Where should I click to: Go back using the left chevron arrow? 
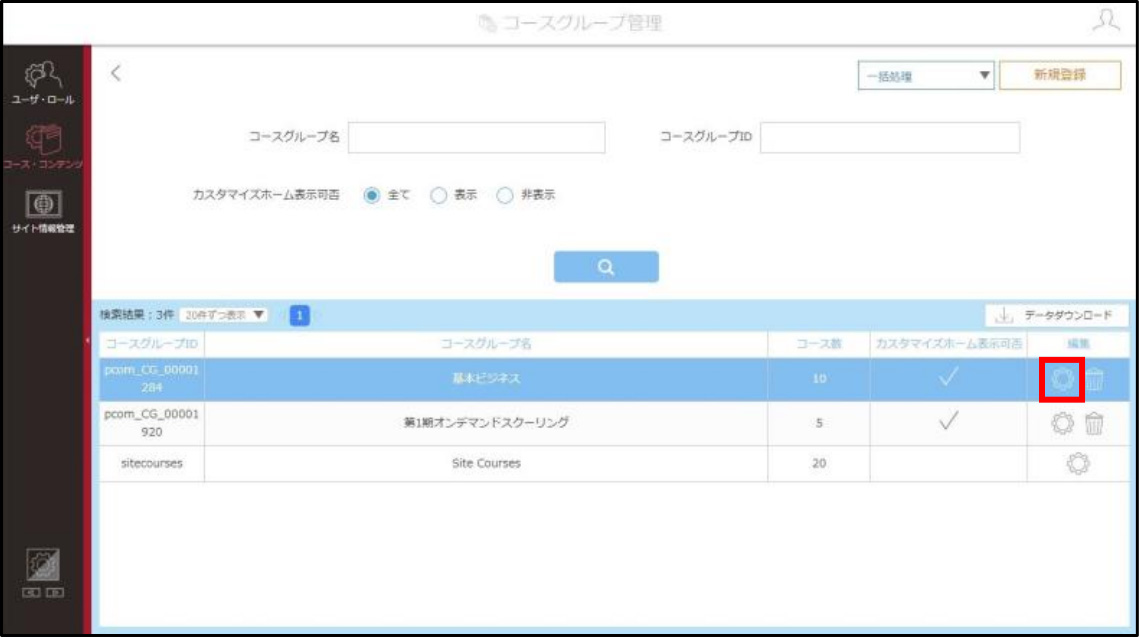pos(115,73)
